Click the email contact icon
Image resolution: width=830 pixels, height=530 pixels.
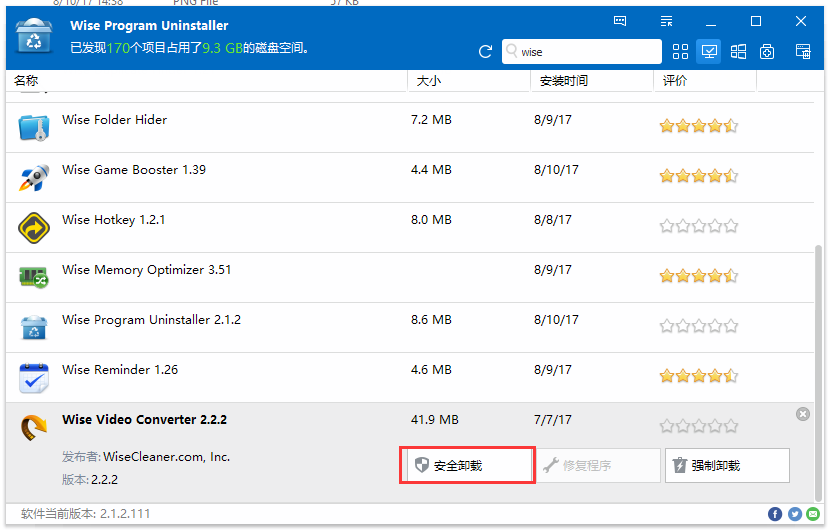point(813,514)
